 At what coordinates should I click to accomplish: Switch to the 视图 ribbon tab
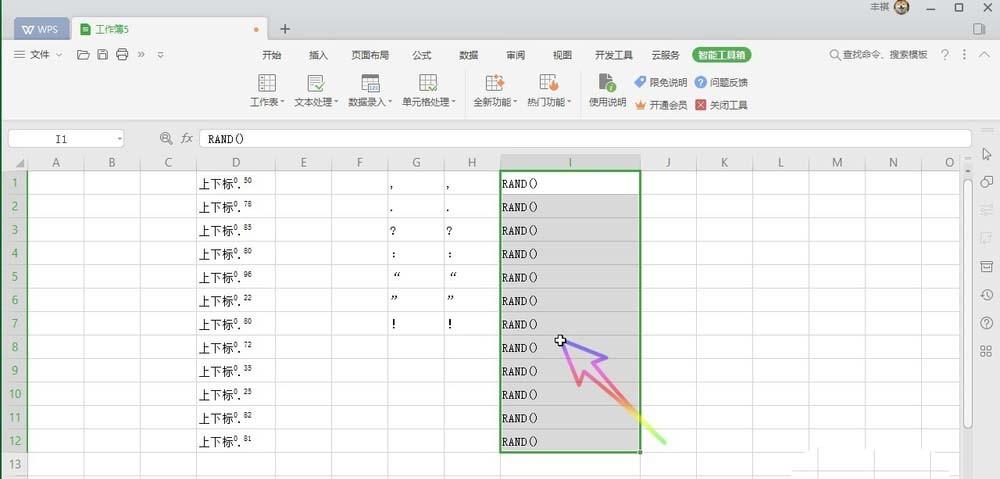562,55
